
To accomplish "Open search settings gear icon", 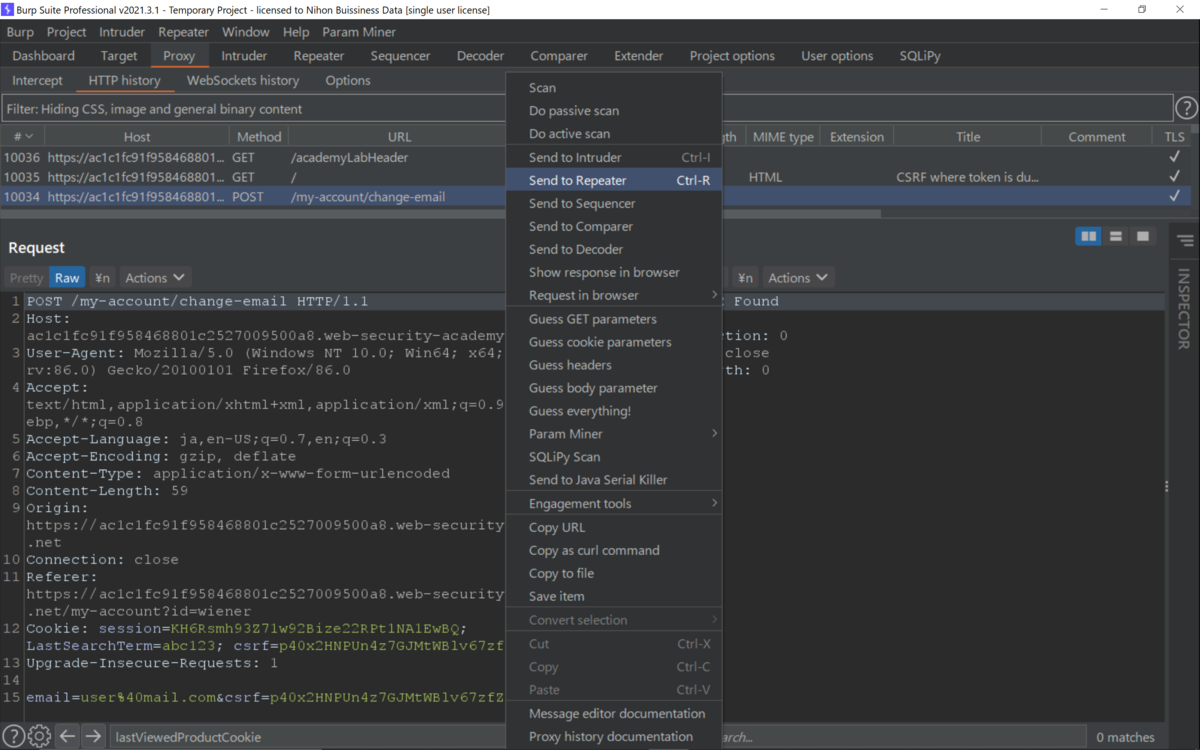I will pyautogui.click(x=39, y=737).
